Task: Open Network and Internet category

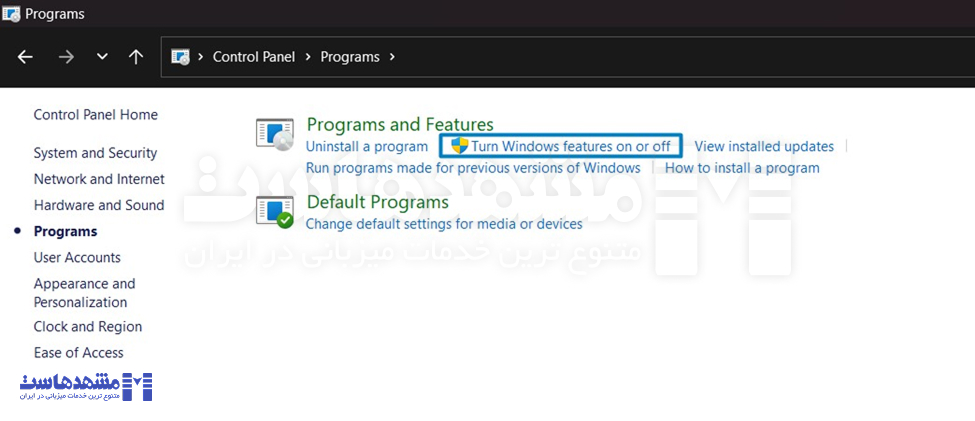Action: tap(99, 179)
